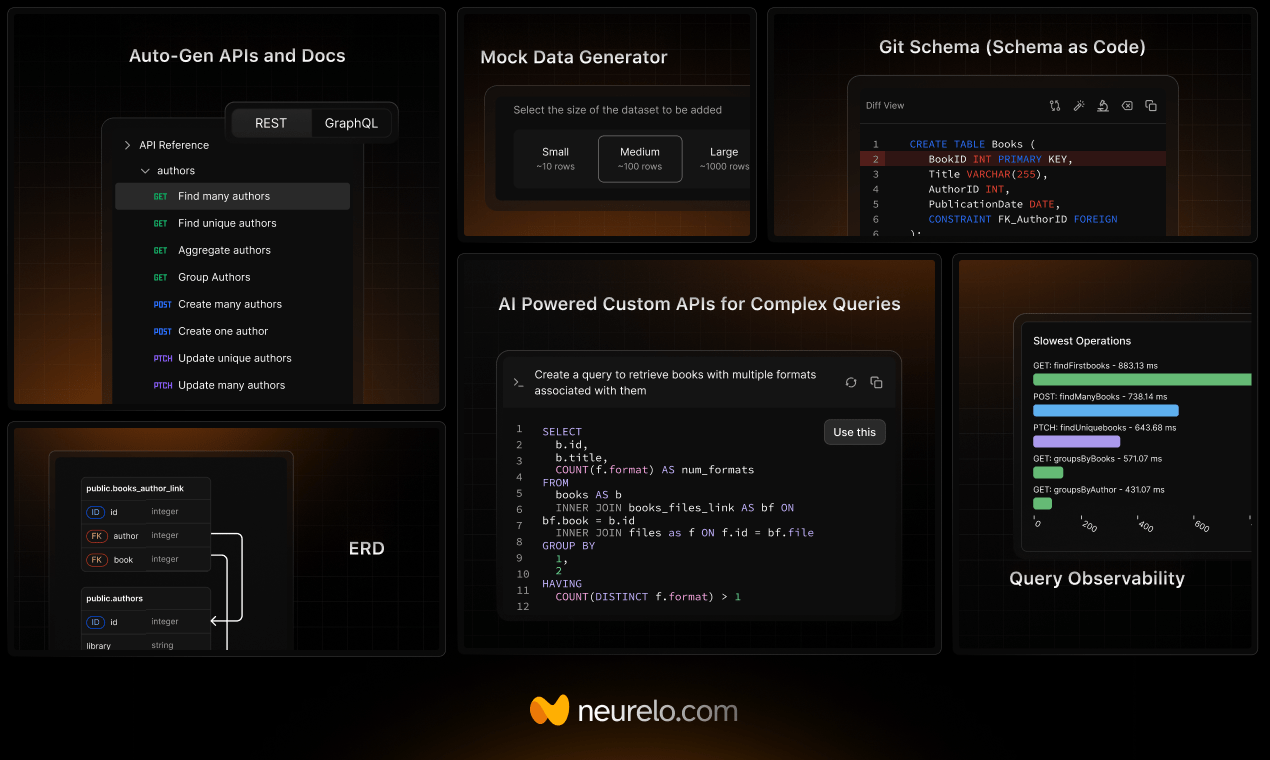Click the highlighted BookID INT PRIMARY KEY line
This screenshot has width=1270, height=760.
1013,159
